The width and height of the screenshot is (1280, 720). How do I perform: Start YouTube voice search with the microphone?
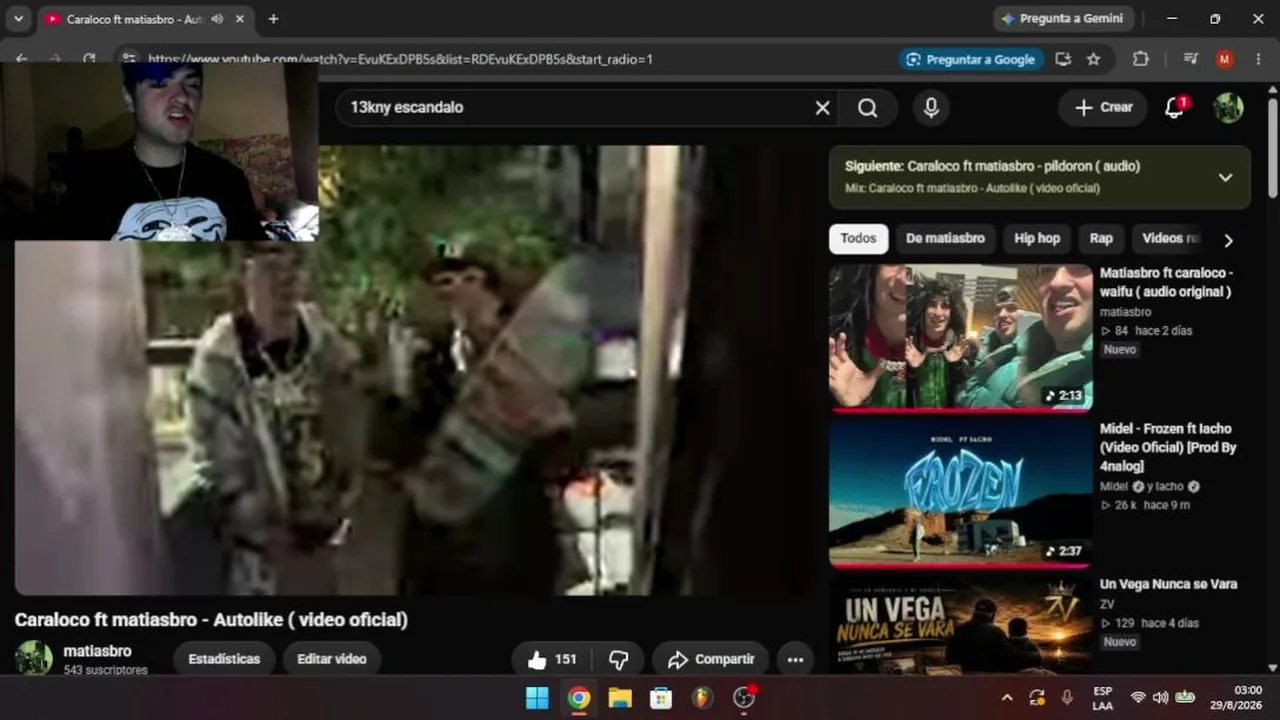click(x=931, y=108)
